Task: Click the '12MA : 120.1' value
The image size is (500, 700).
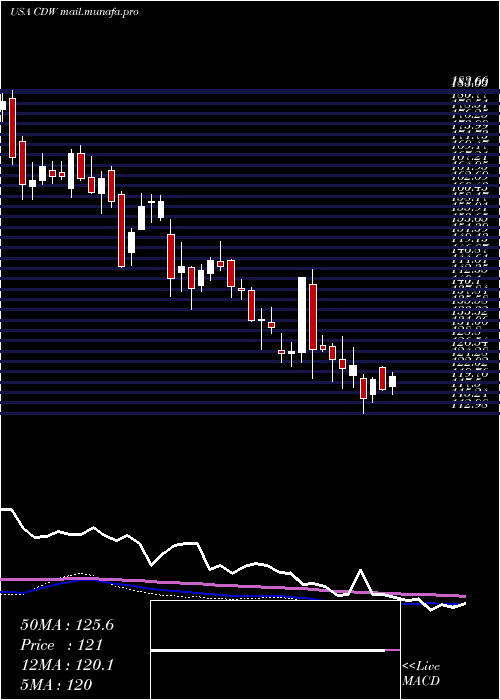Action: pos(67,665)
